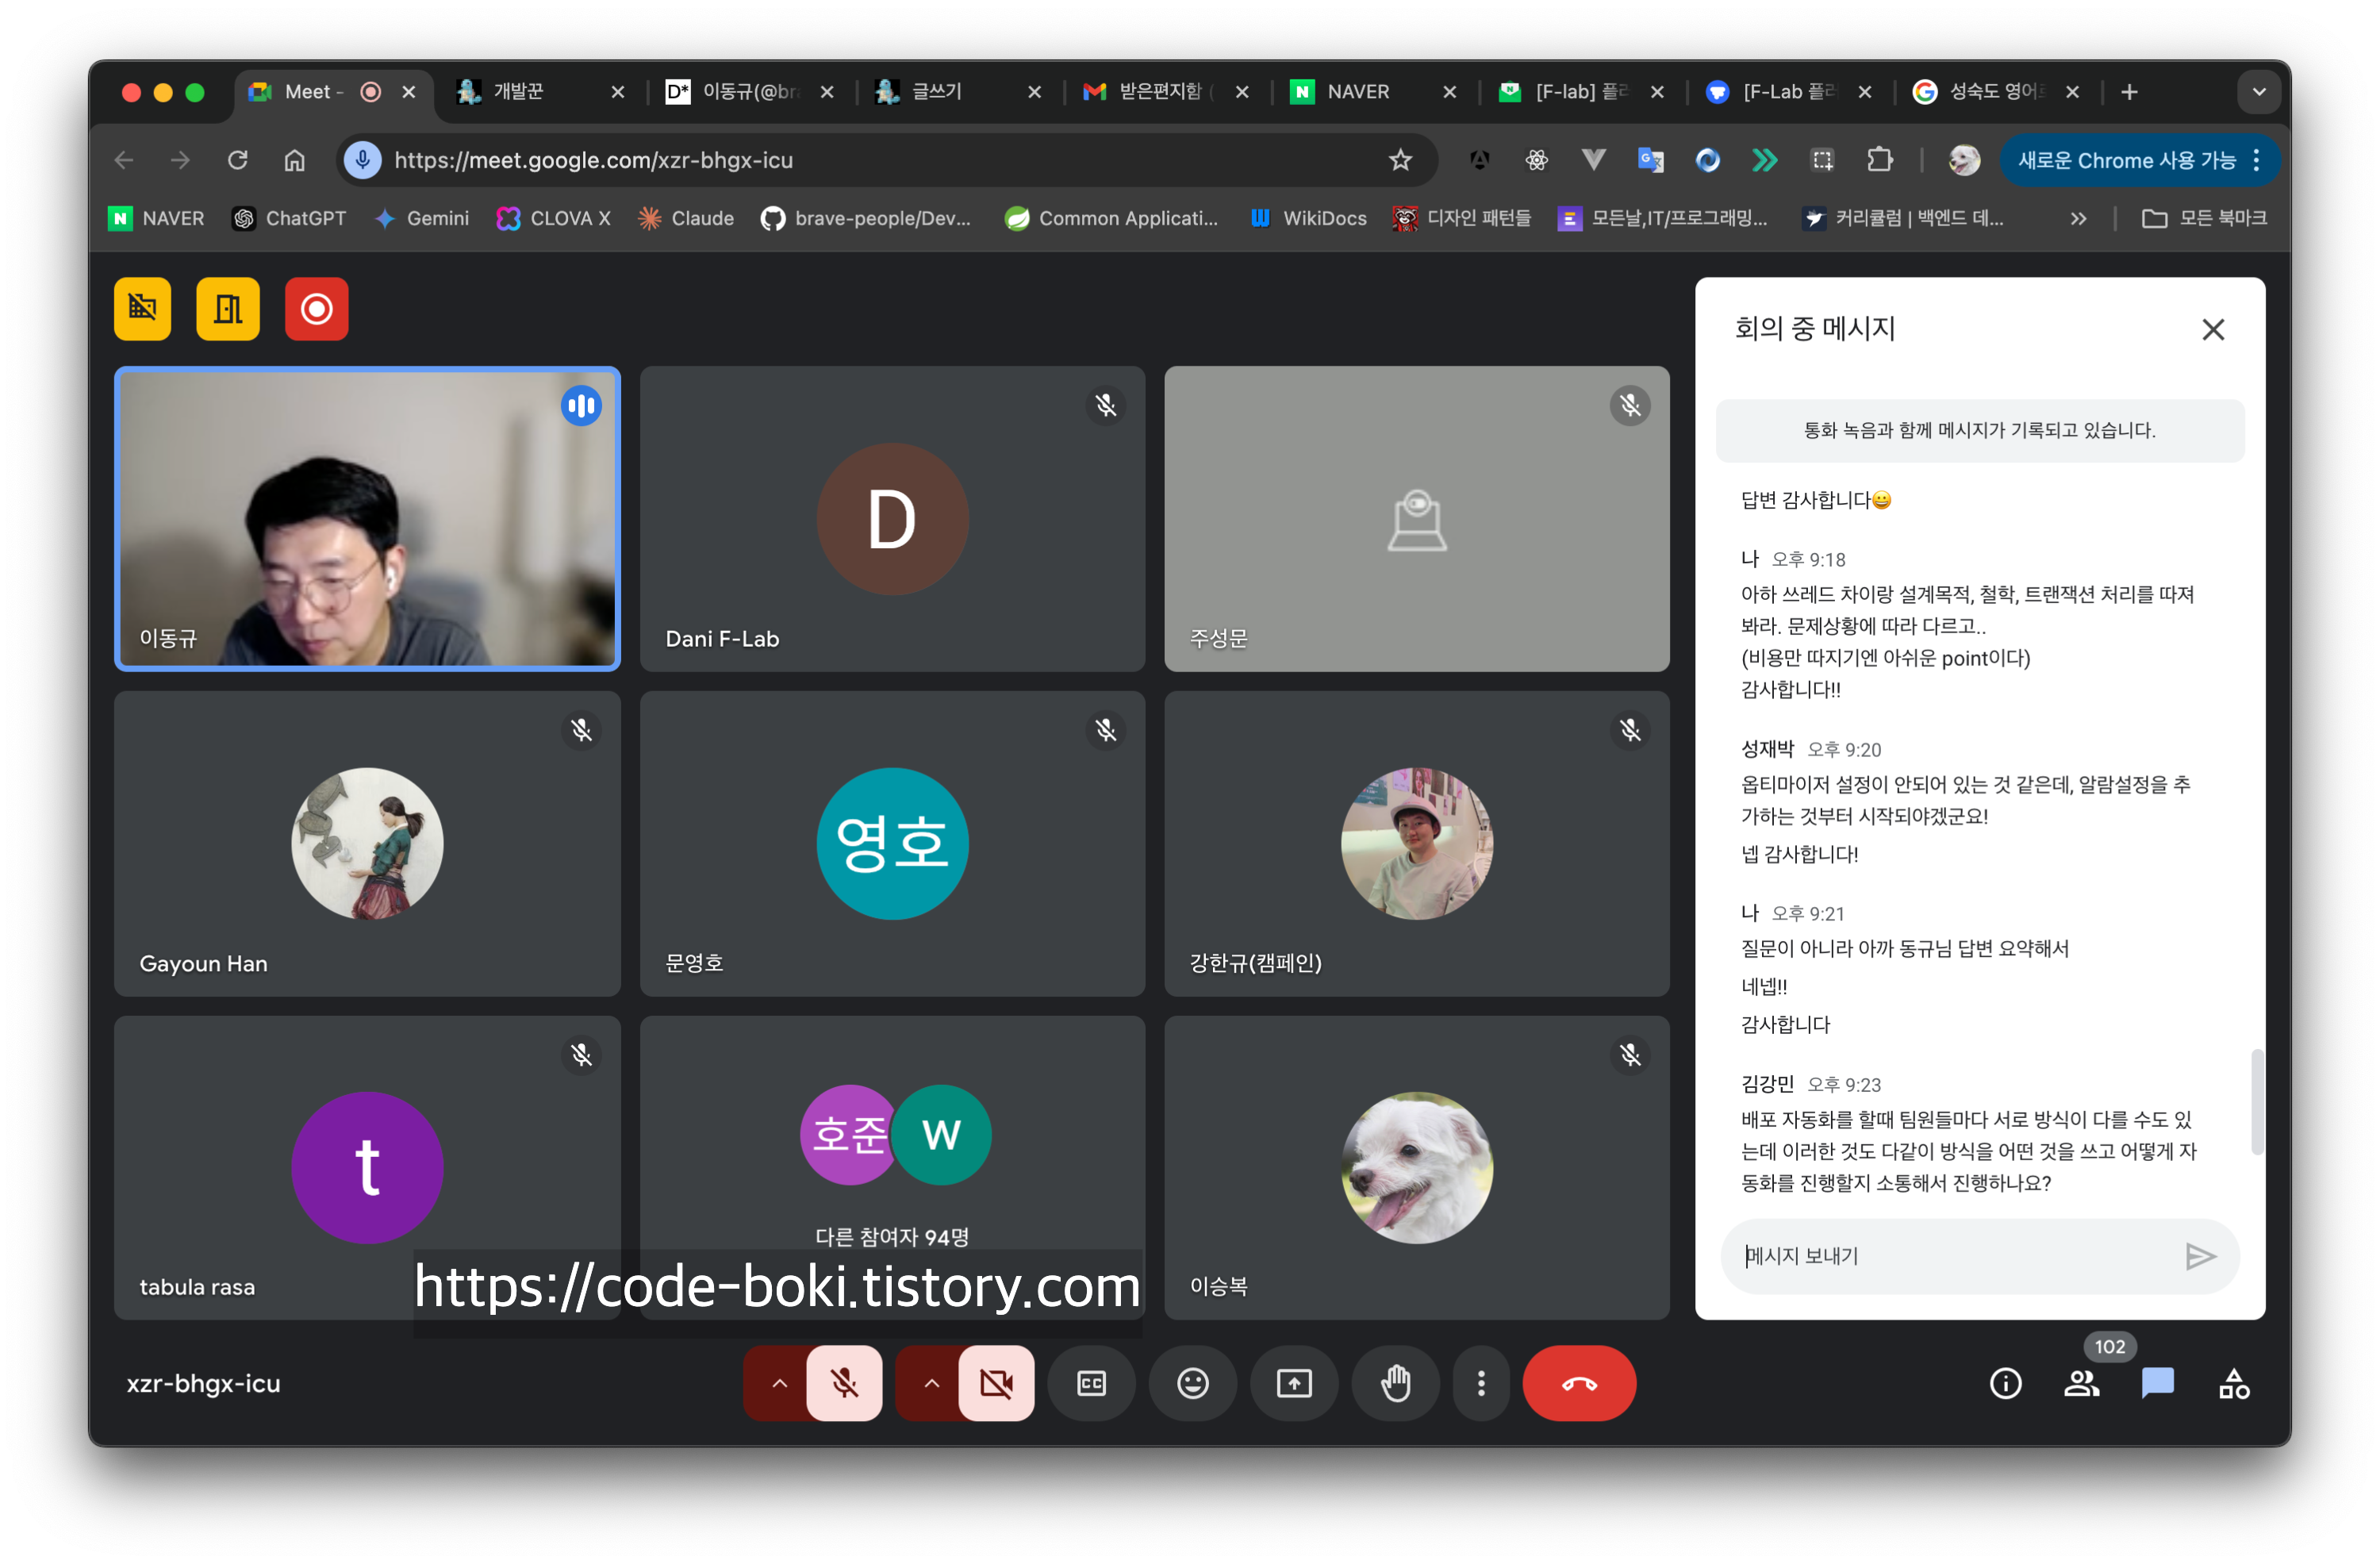Click the present screen icon

[x=1293, y=1383]
